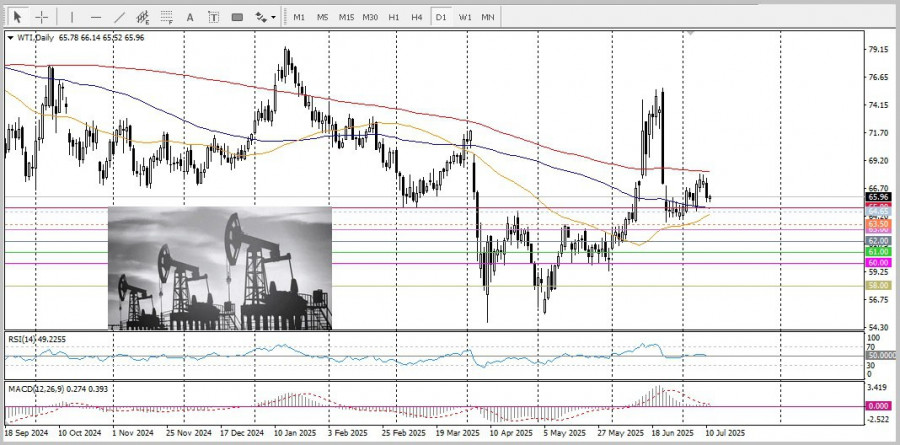Screen dimensions: 900x445
Task: Click the '10 Apr 2025' date label
Action: click(x=510, y=432)
